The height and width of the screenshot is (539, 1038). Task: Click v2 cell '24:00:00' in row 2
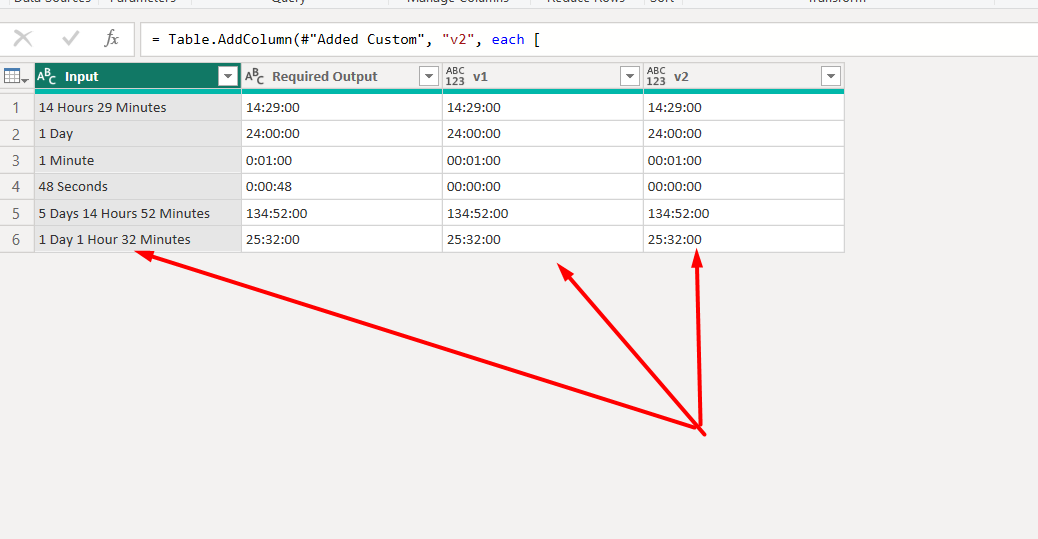click(743, 134)
